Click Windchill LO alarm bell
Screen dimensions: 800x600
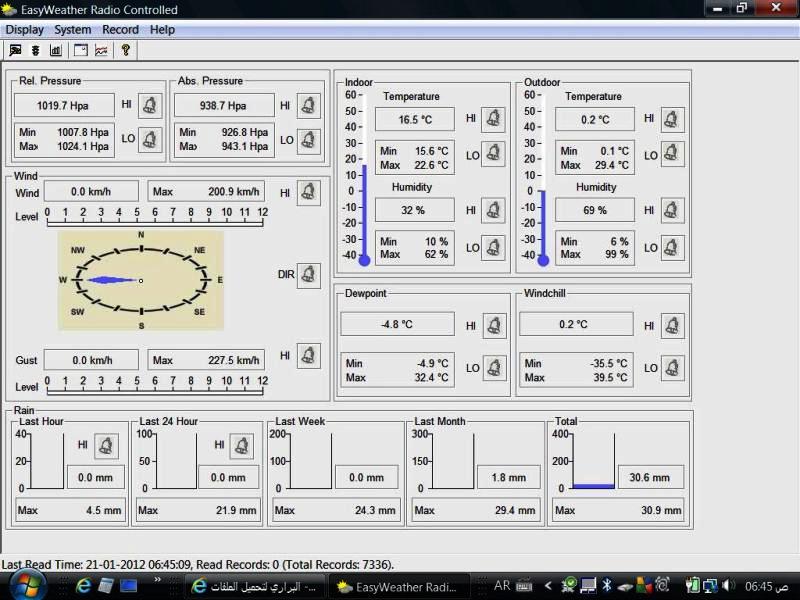(672, 368)
